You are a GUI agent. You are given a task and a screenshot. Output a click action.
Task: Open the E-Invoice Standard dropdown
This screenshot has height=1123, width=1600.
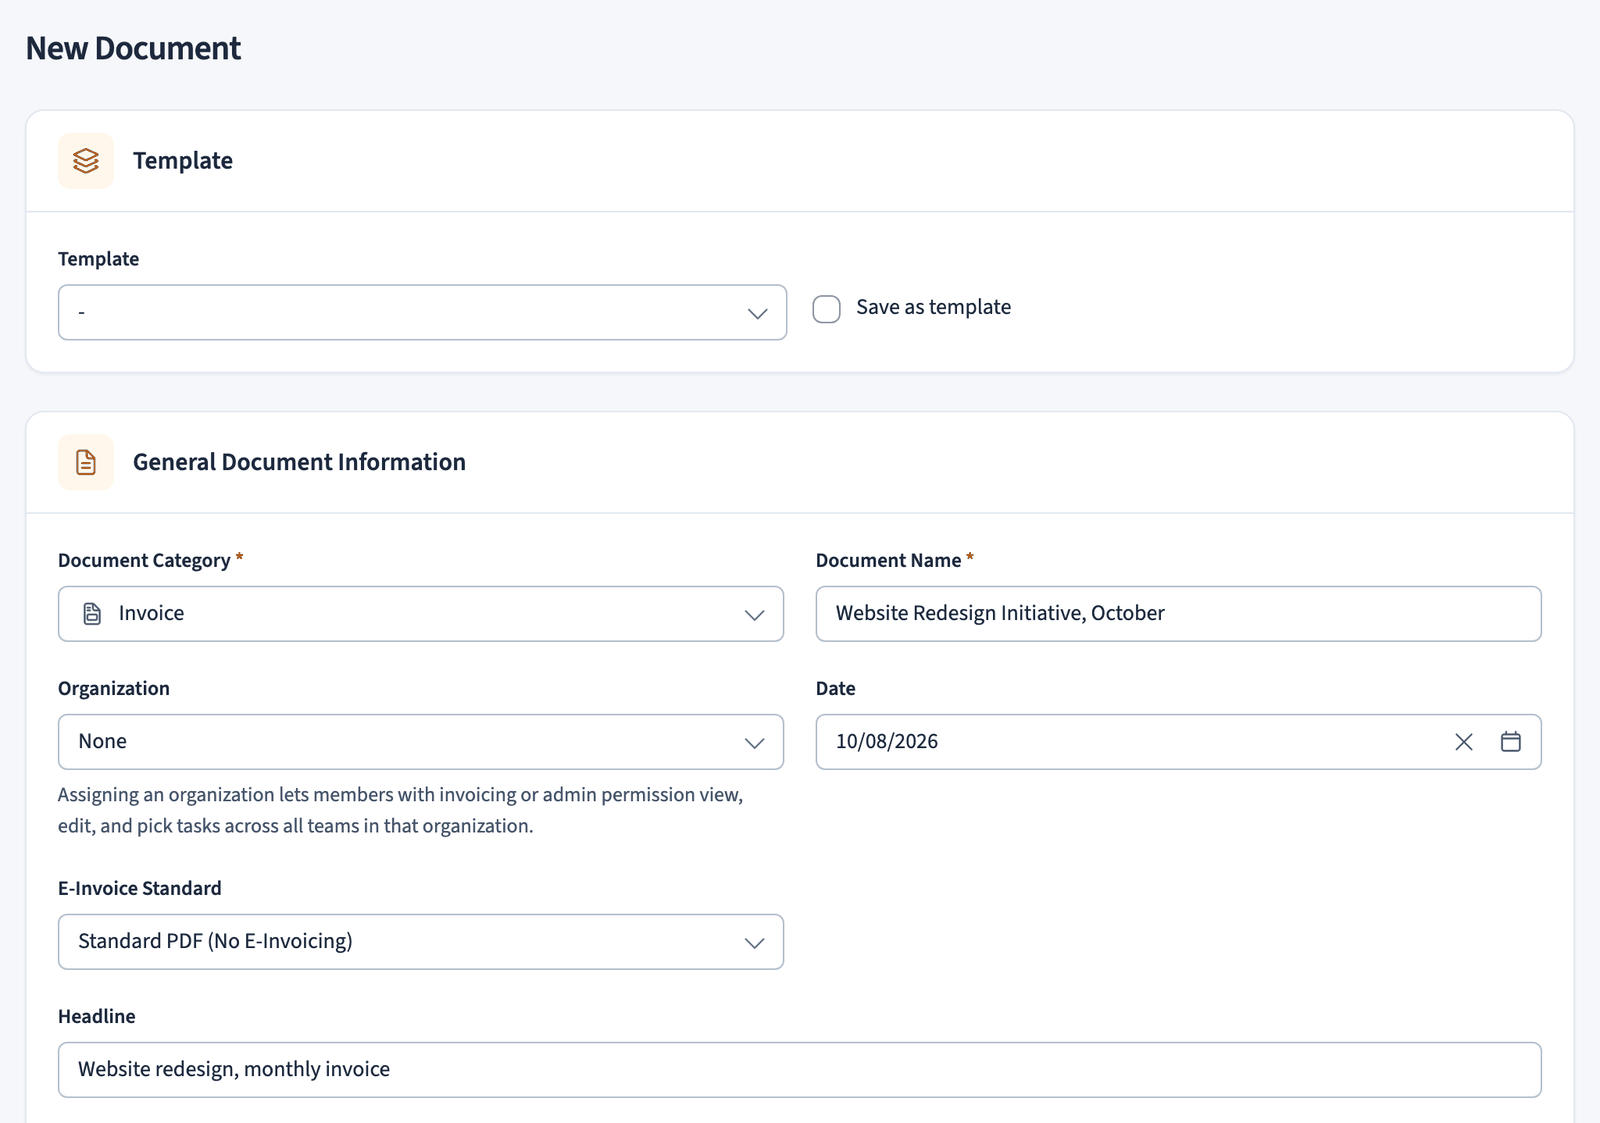click(421, 942)
